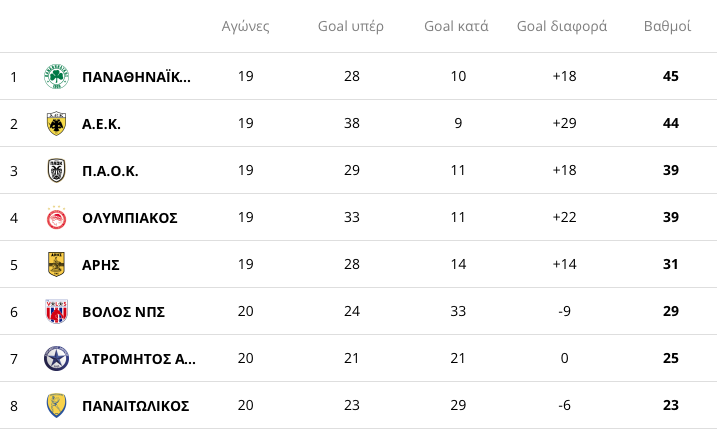Select the Π.Α.Ο.Κ. team name
The height and width of the screenshot is (432, 717).
[x=110, y=171]
